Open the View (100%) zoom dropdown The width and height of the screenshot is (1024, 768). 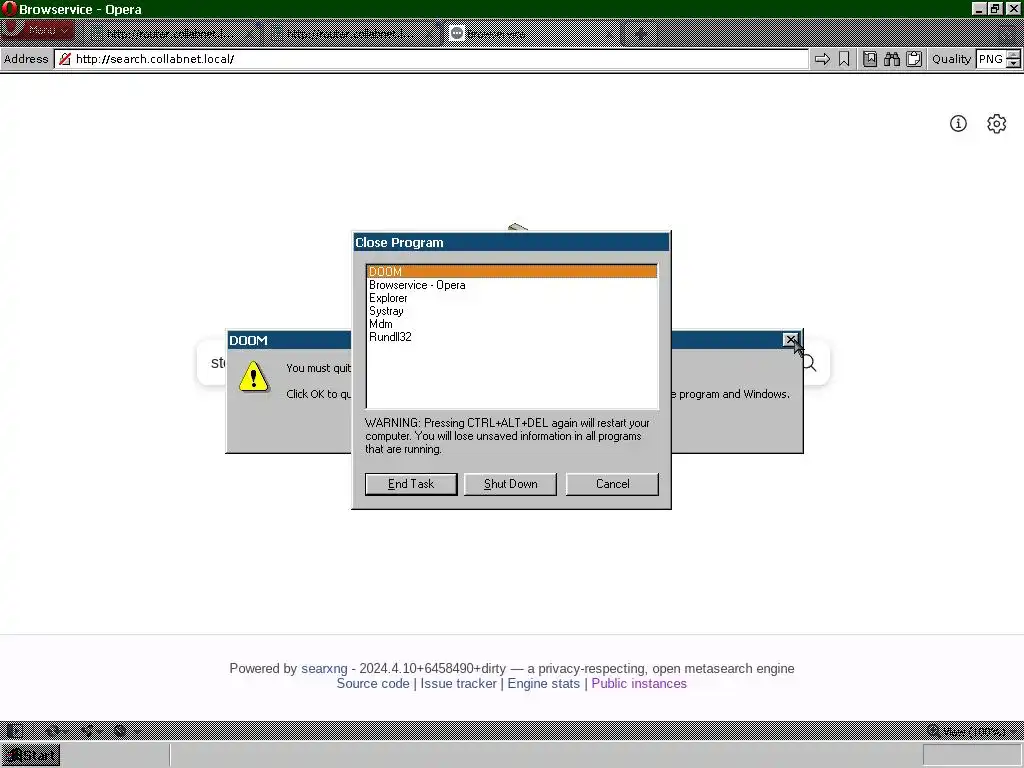pos(972,731)
